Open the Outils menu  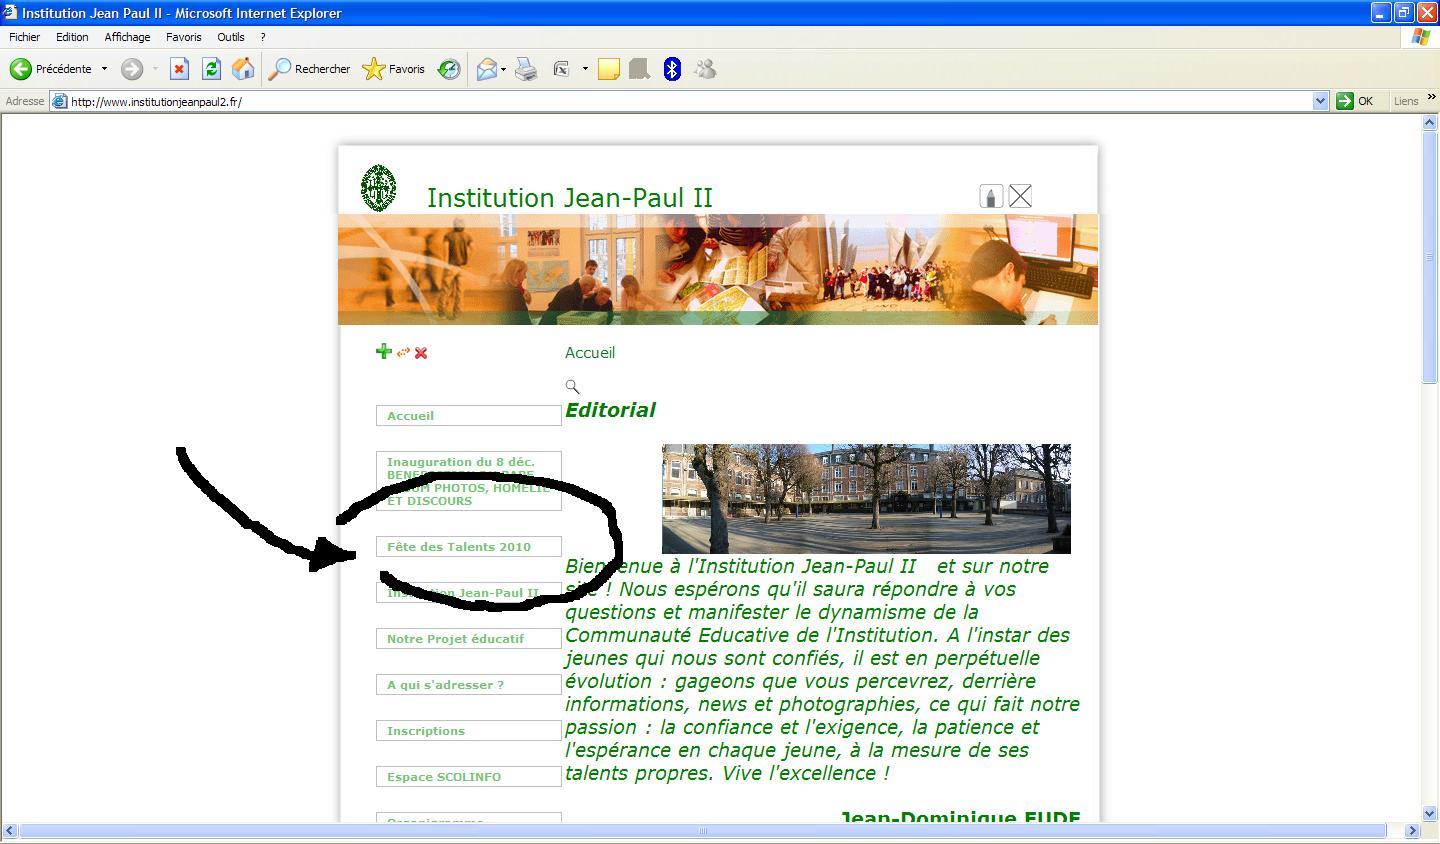231,37
